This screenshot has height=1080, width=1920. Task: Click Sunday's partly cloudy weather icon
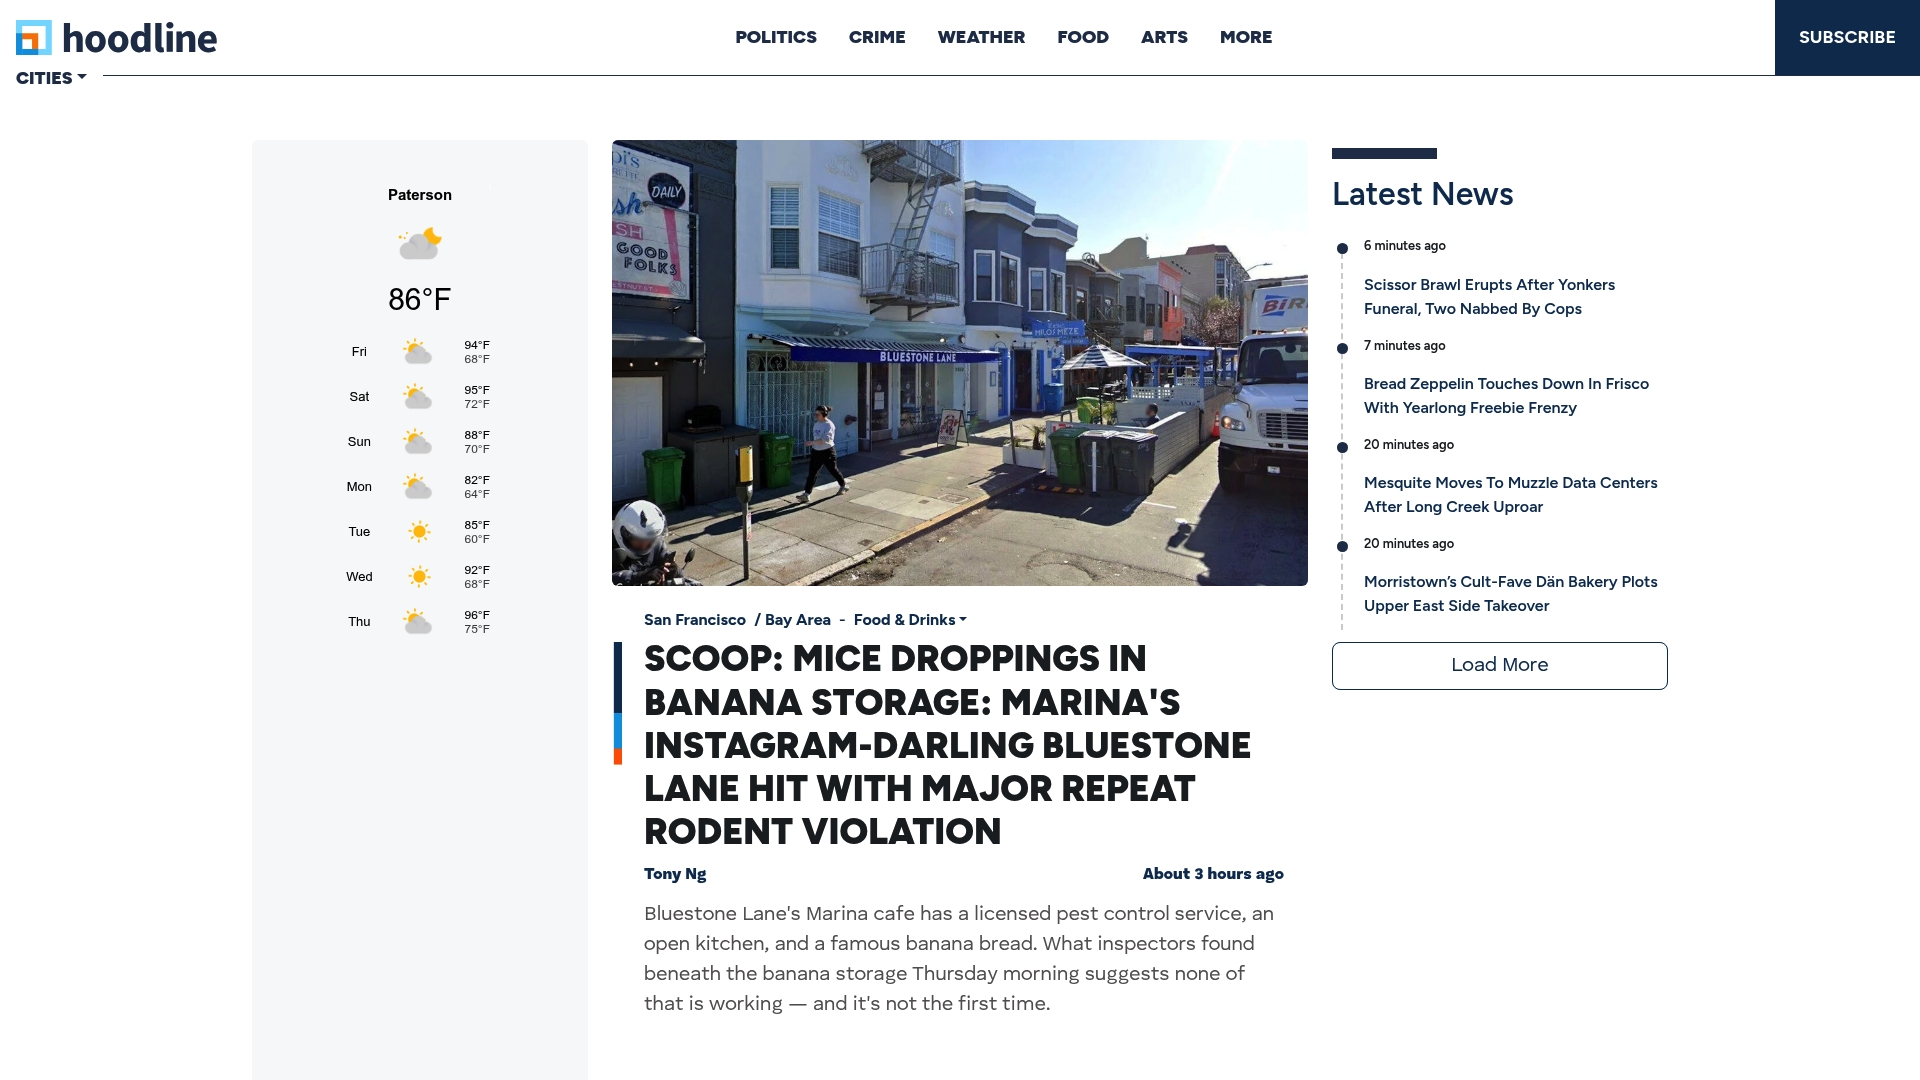coord(417,442)
